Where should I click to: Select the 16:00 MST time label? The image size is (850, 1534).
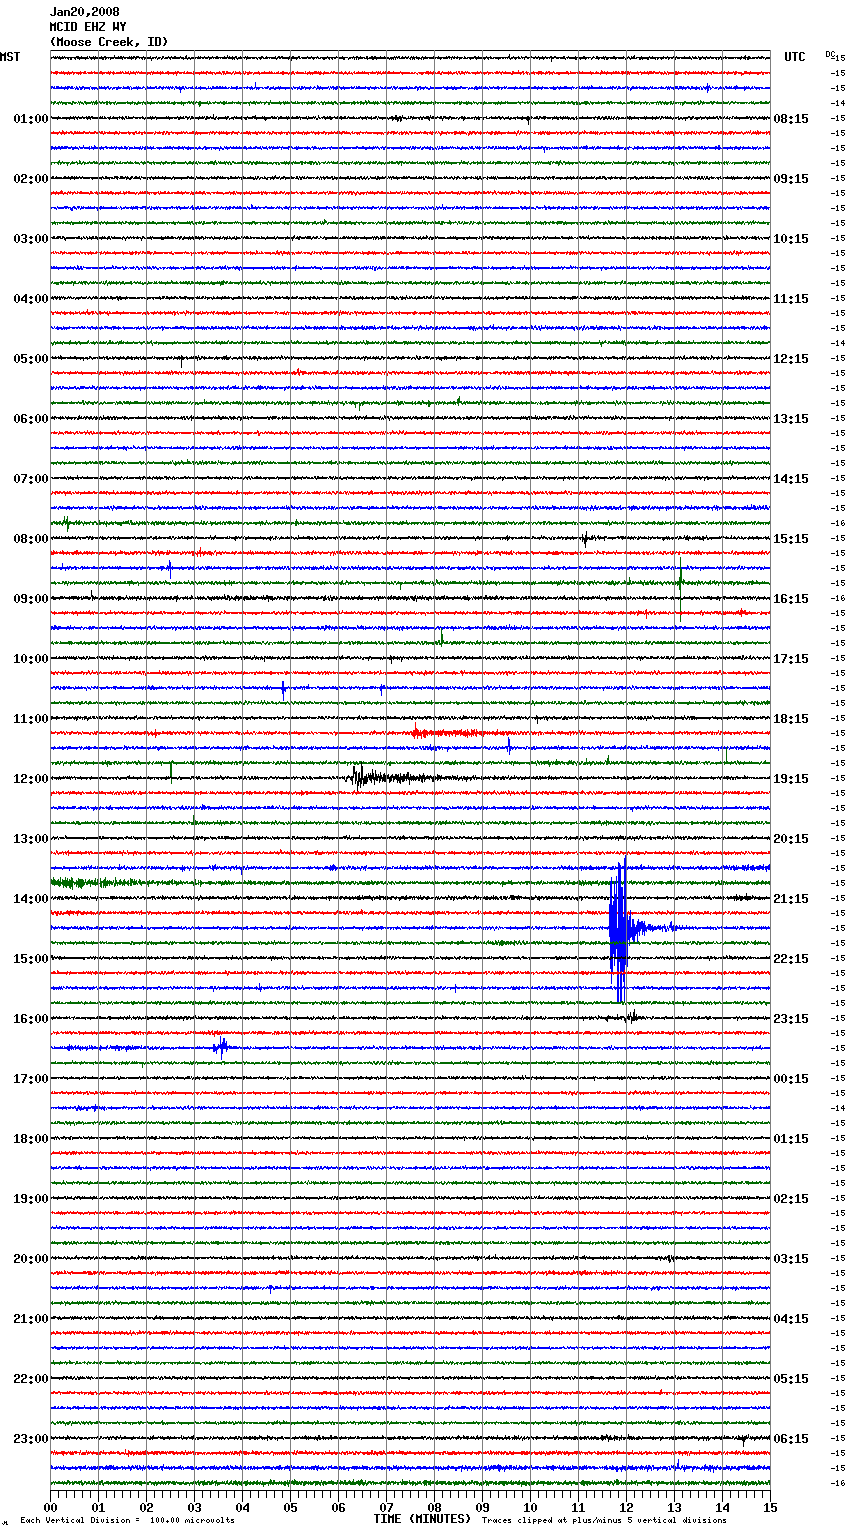31,1019
